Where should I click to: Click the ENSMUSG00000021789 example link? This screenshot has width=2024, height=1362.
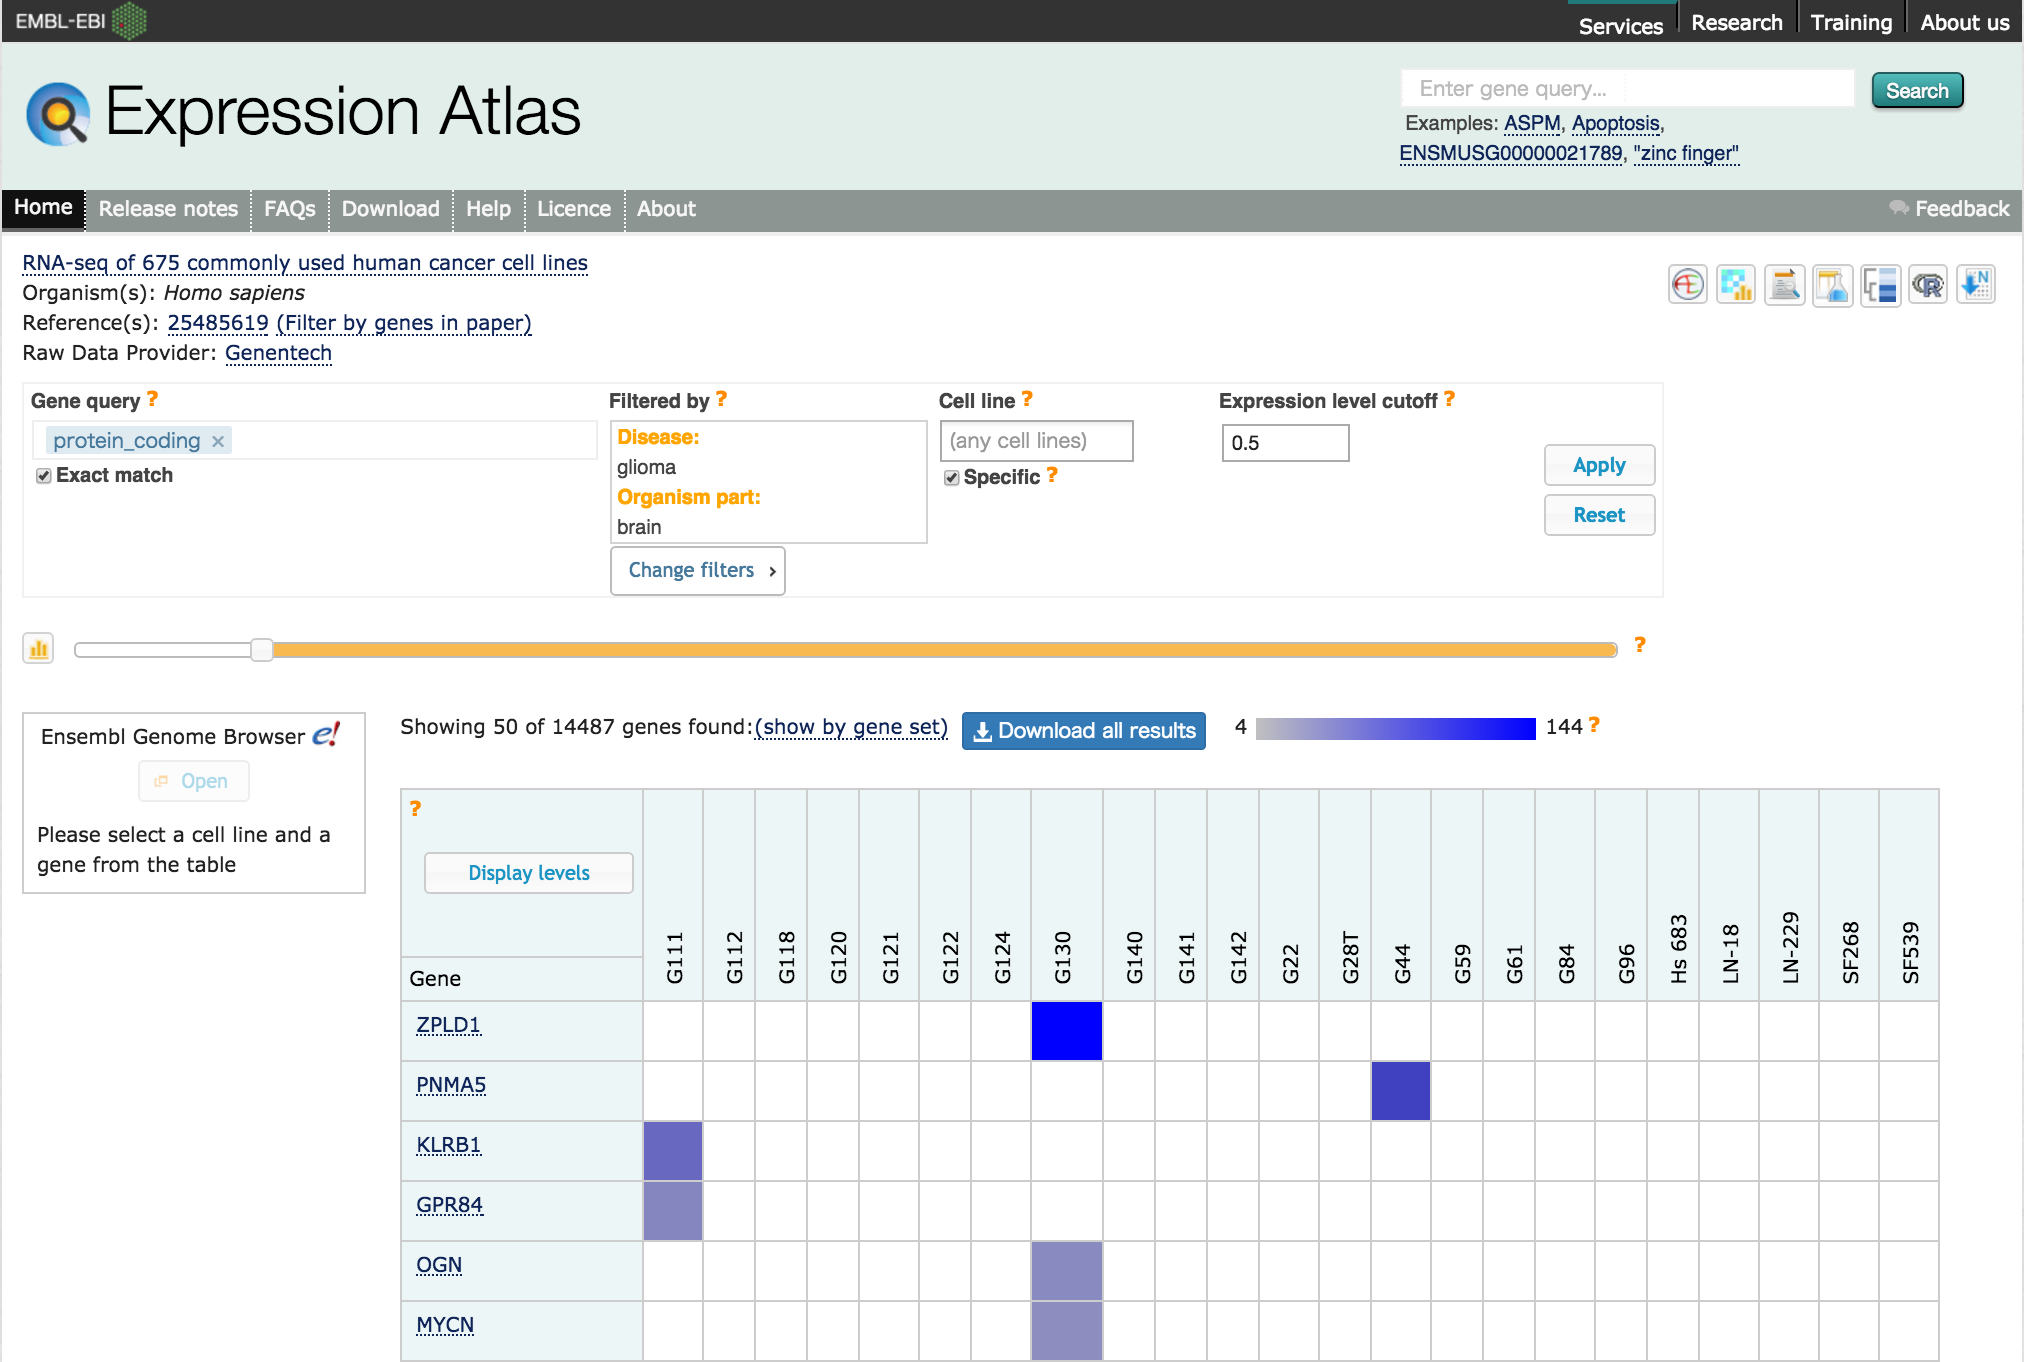[1510, 153]
